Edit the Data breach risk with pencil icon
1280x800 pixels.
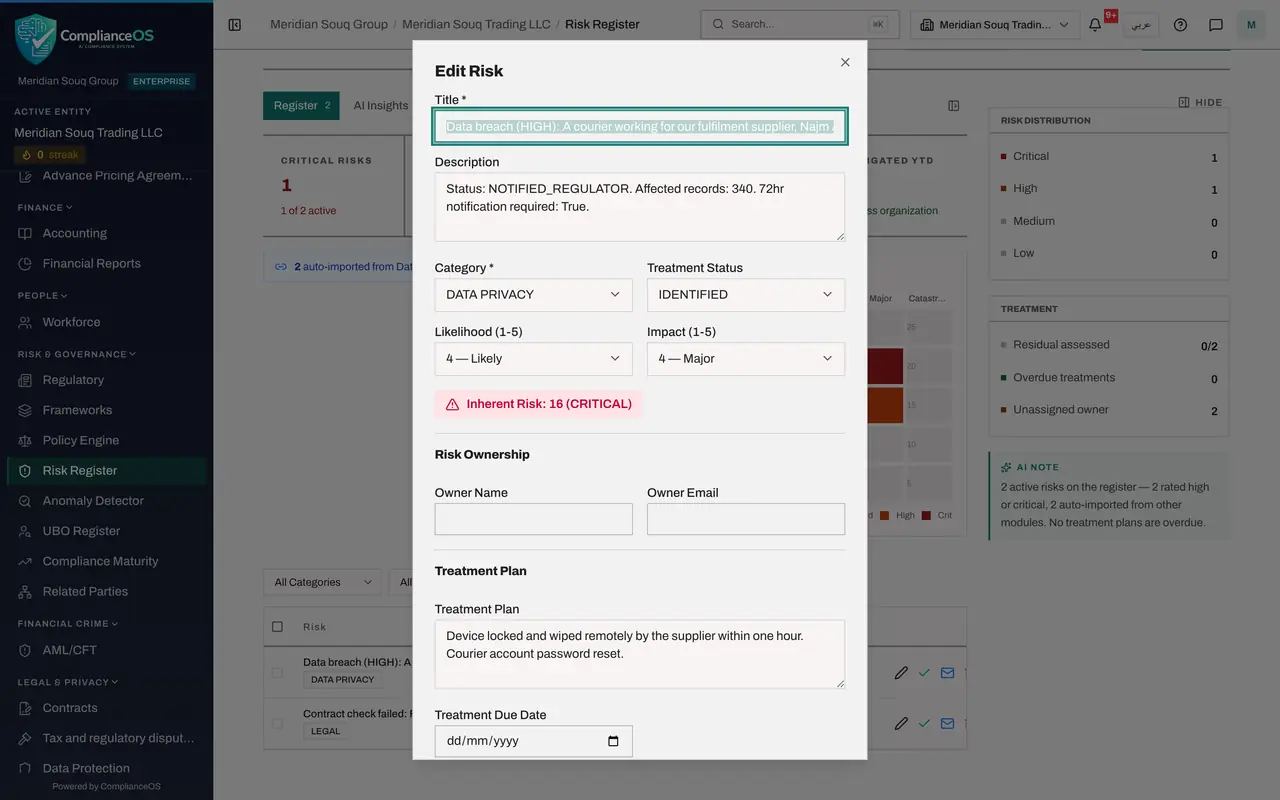(x=901, y=673)
